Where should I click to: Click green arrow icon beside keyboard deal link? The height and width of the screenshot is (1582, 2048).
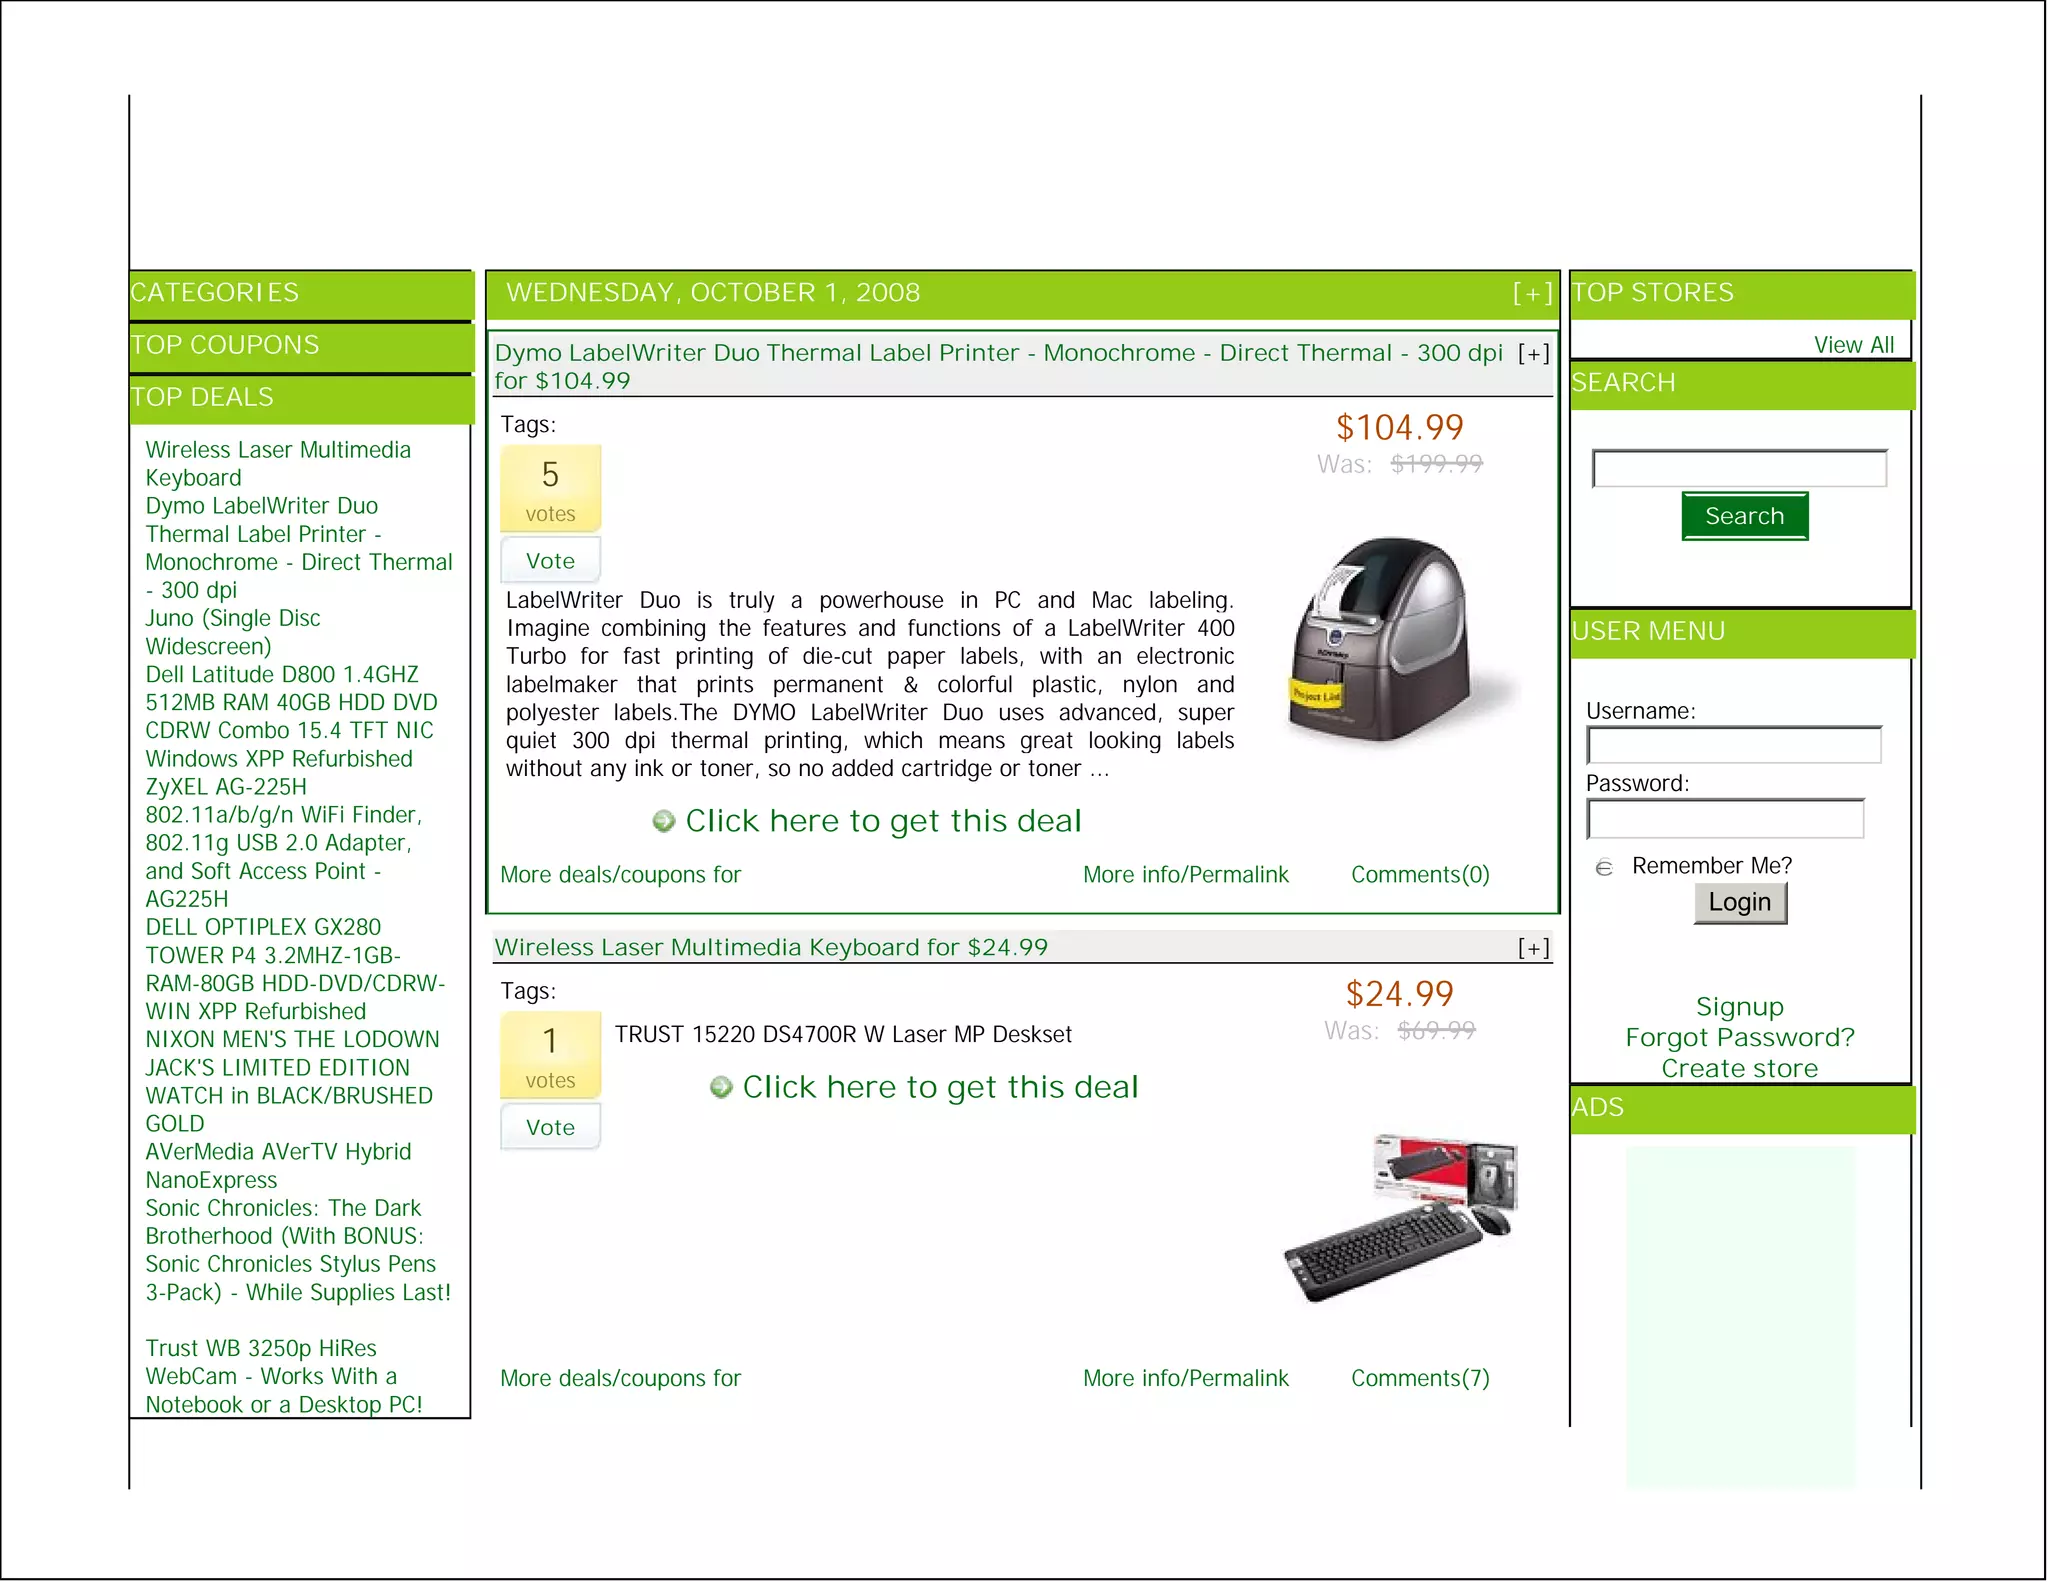[x=720, y=1088]
